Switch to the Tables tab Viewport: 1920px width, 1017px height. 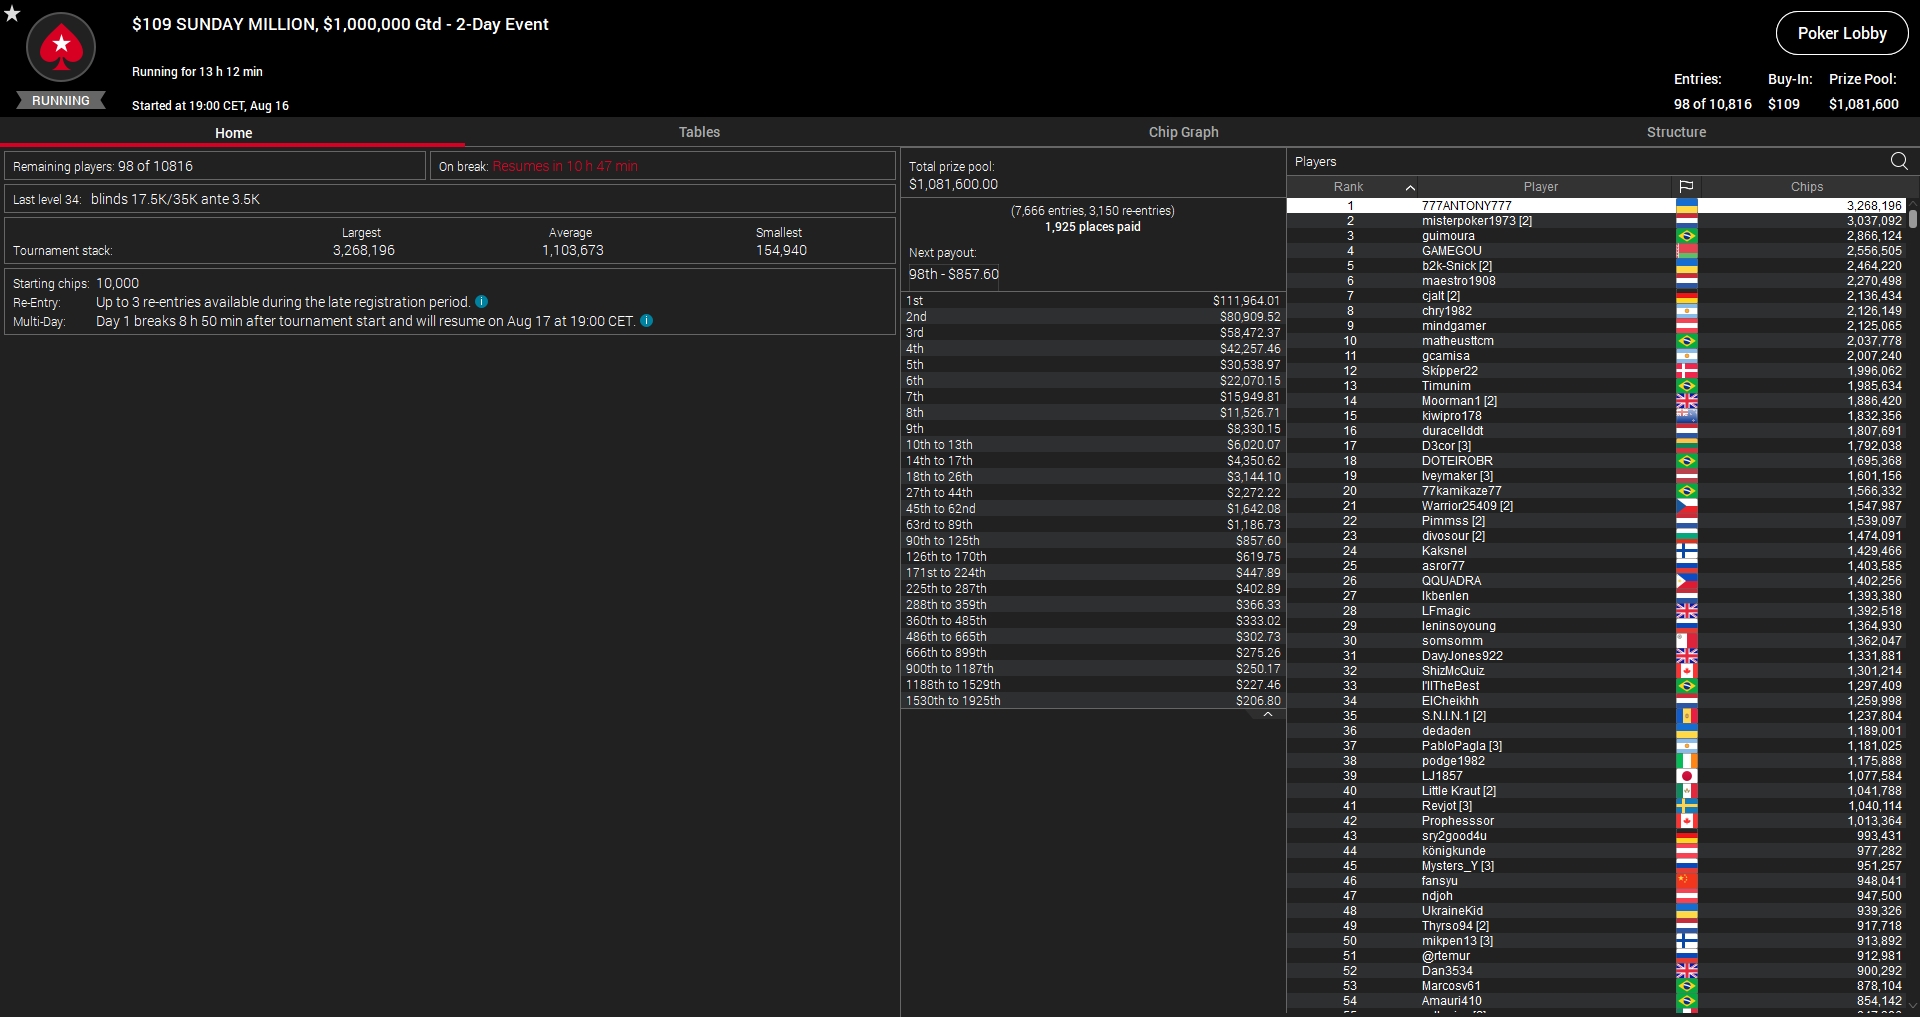pyautogui.click(x=699, y=132)
